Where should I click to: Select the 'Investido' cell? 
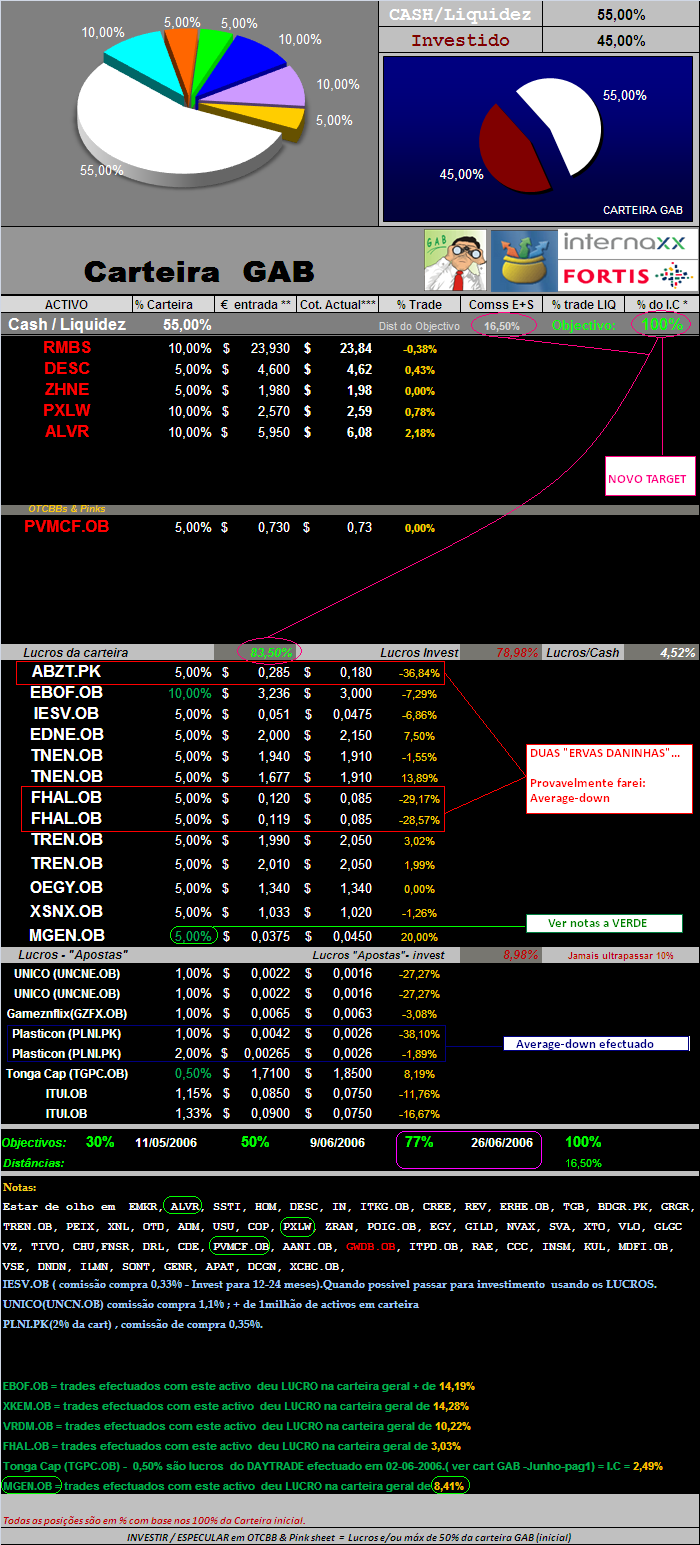click(460, 40)
